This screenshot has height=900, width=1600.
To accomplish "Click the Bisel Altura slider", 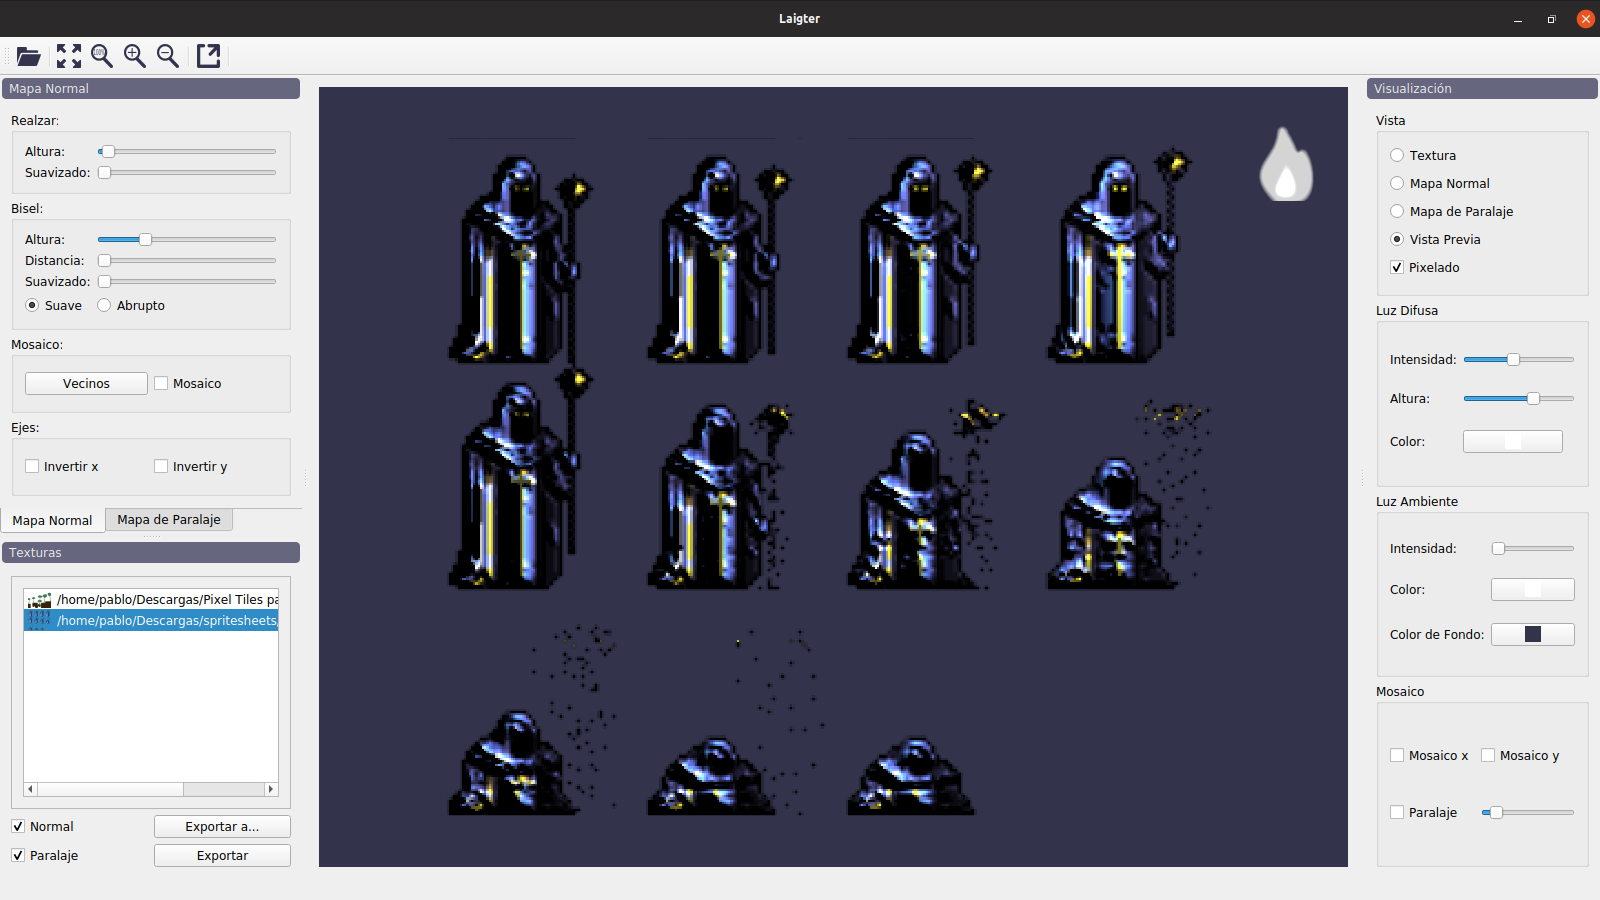I will pyautogui.click(x=187, y=240).
